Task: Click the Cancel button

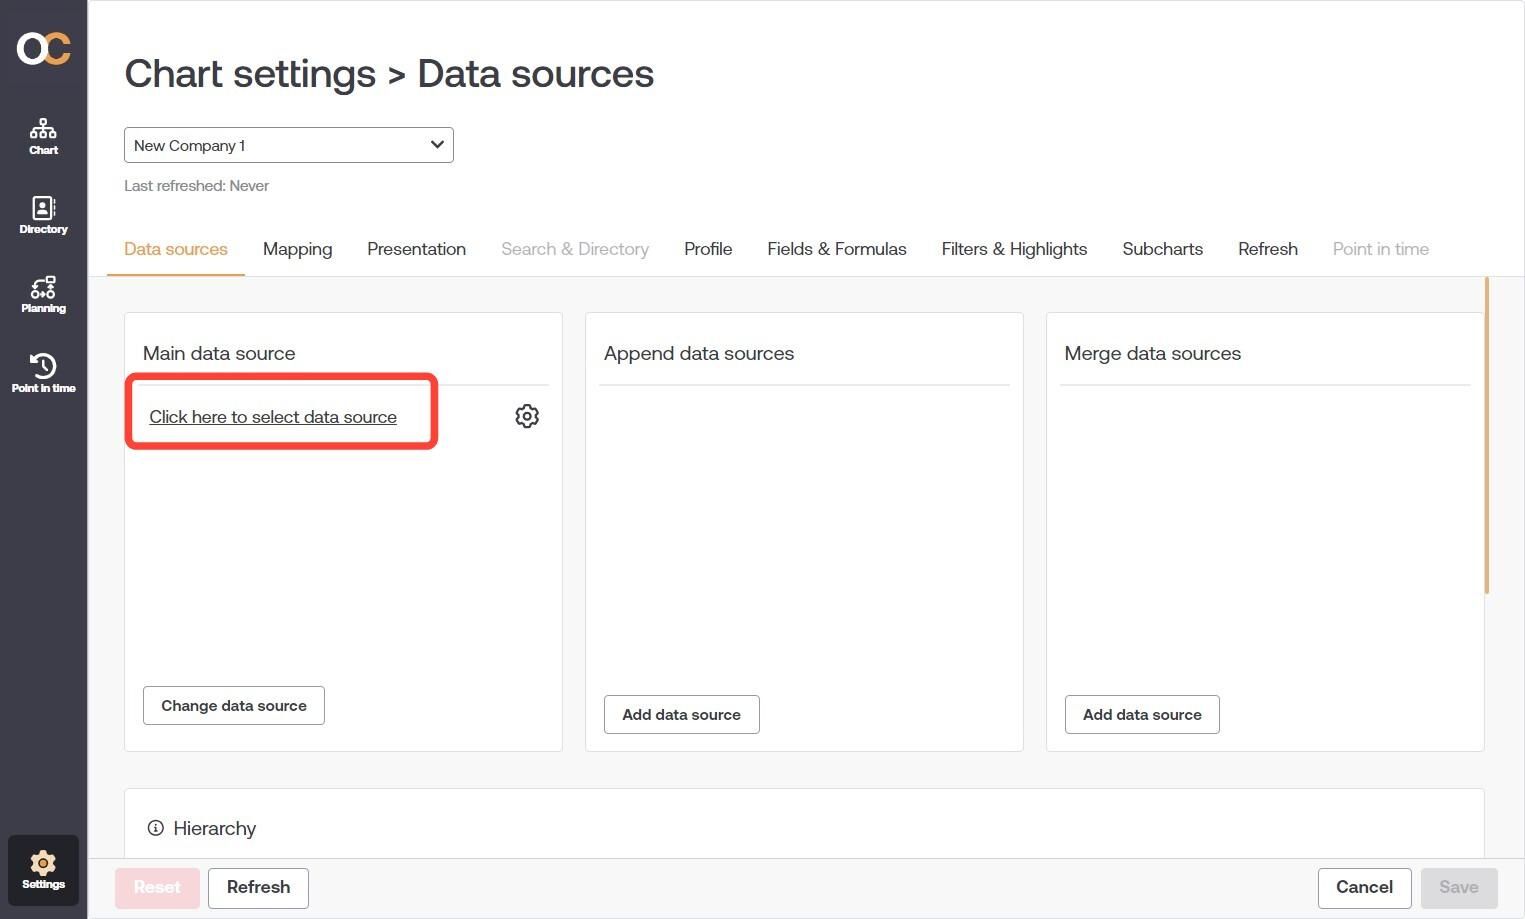Action: [x=1364, y=887]
